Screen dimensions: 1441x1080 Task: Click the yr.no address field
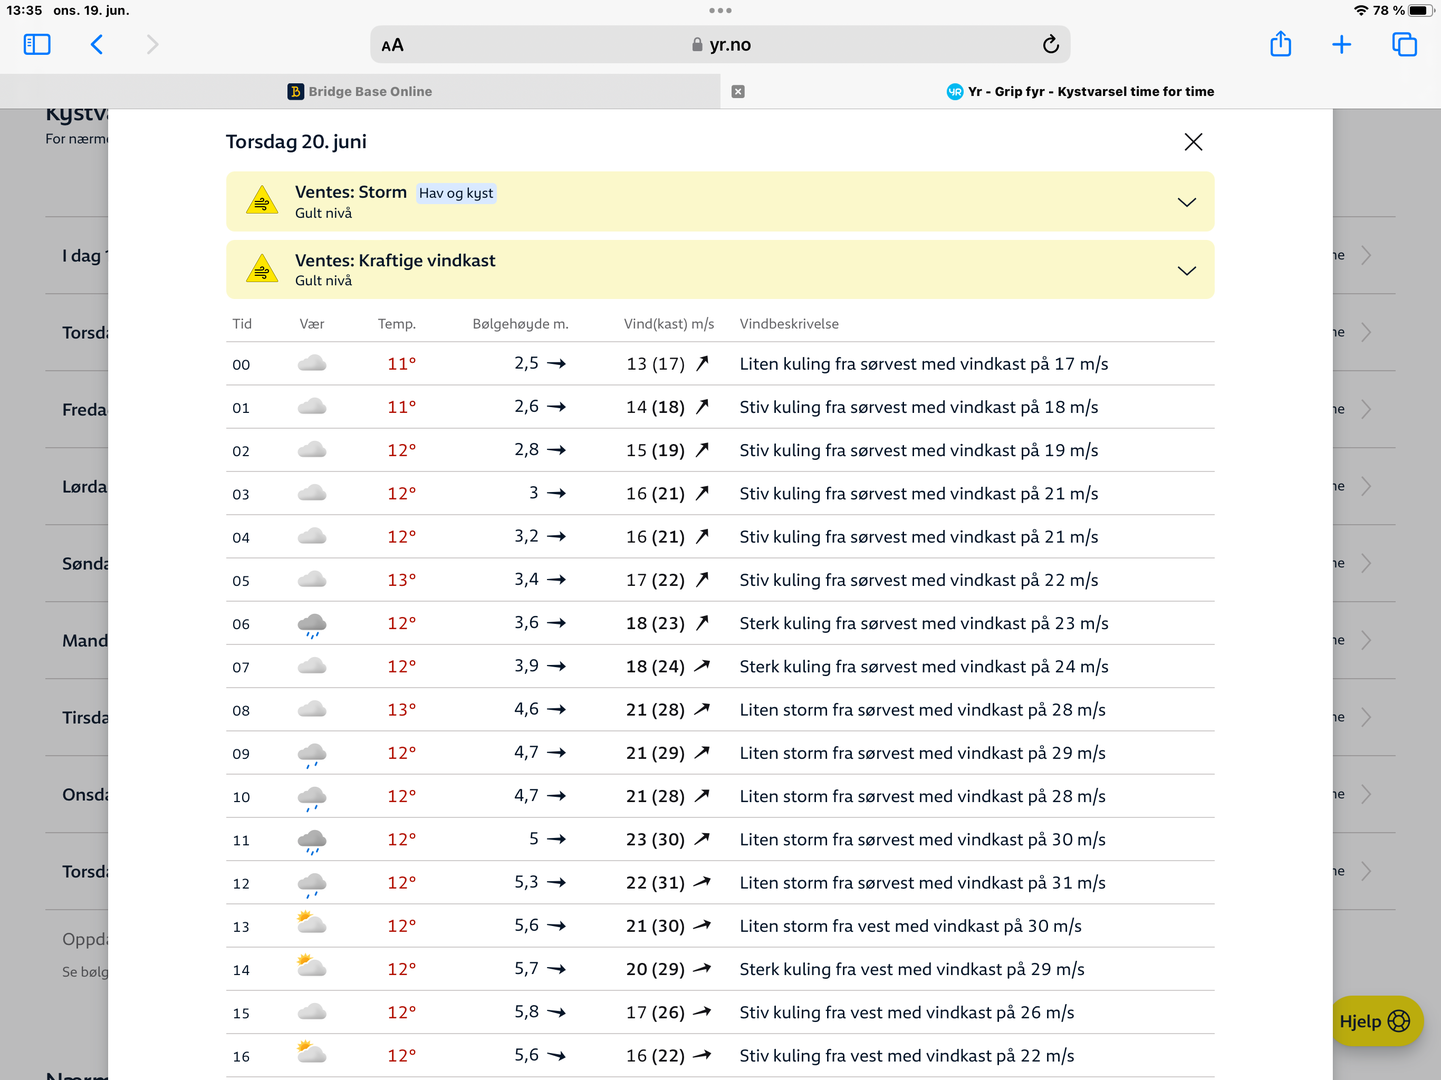tap(720, 45)
